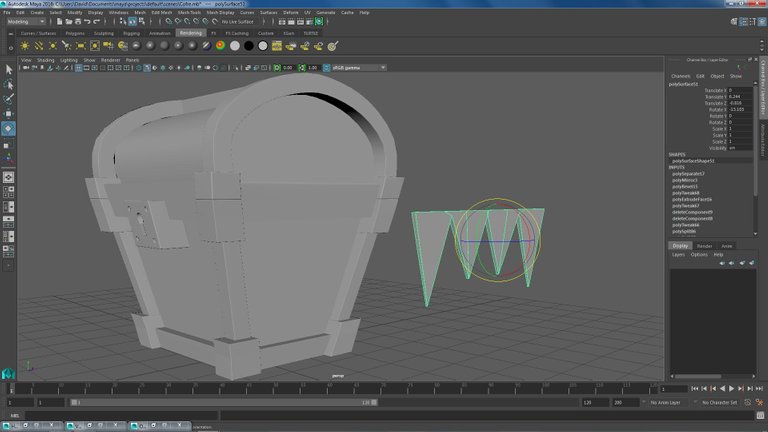Screen dimensions: 768x432
Task: Toggle the Channel Box sidebar tab
Action: [763, 88]
